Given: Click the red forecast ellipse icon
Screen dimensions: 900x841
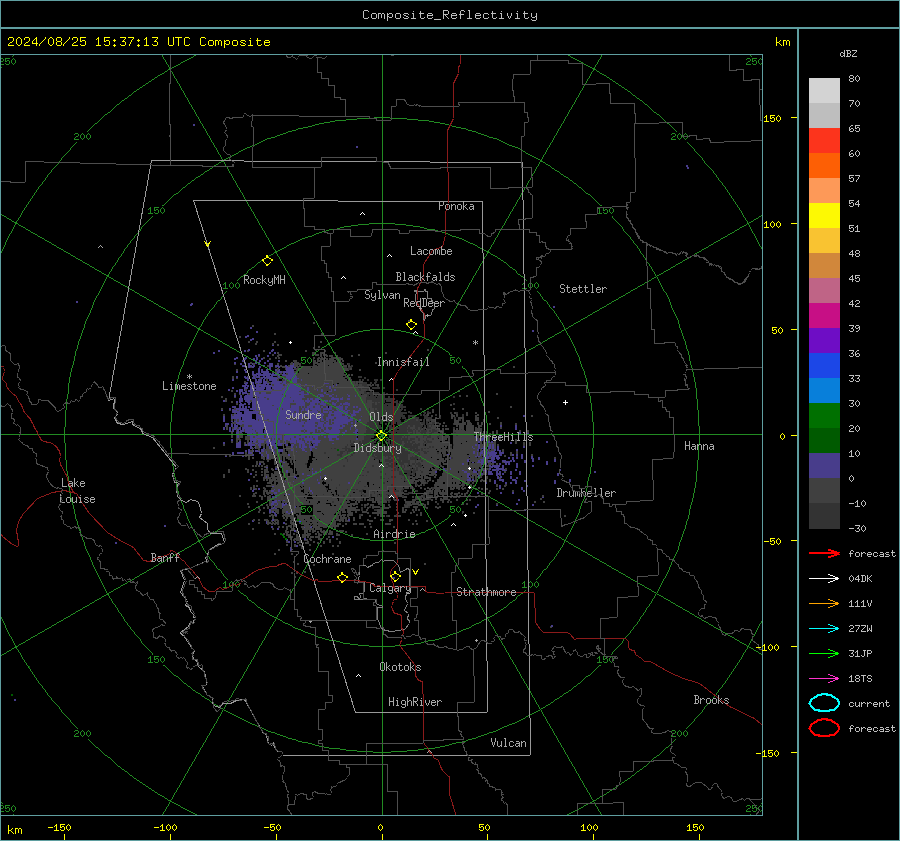Looking at the screenshot, I should pos(824,727).
